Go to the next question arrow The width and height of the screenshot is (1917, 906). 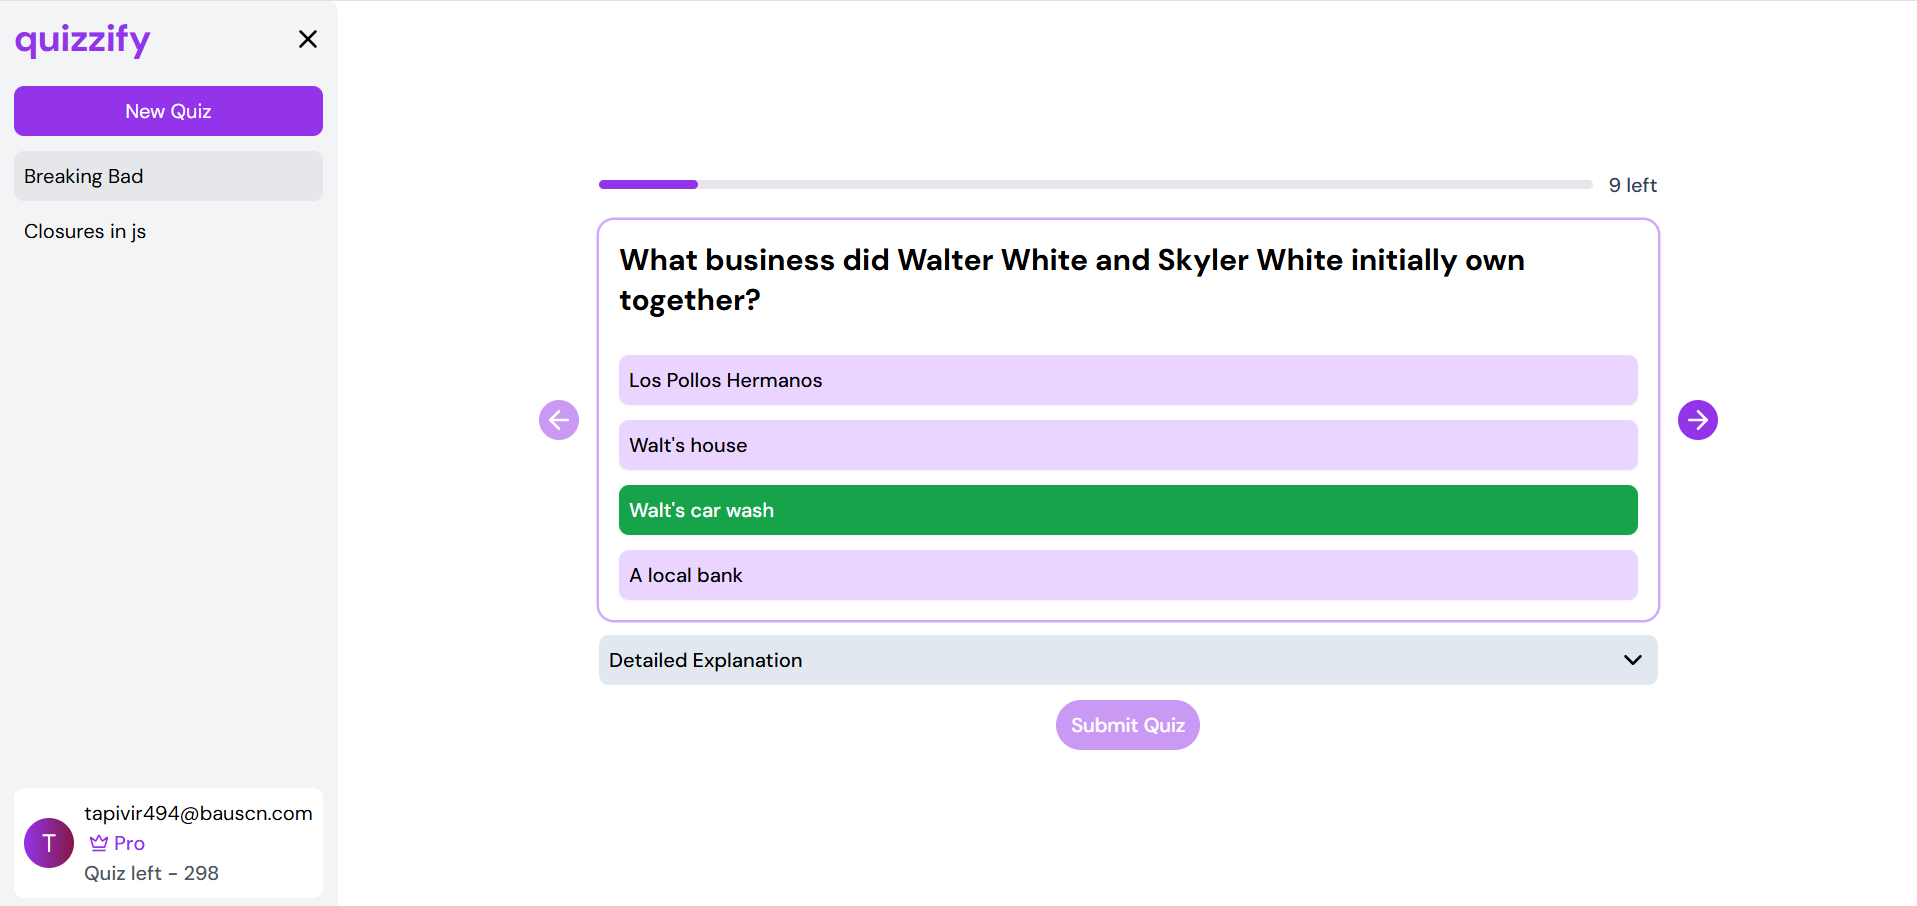pyautogui.click(x=1698, y=420)
